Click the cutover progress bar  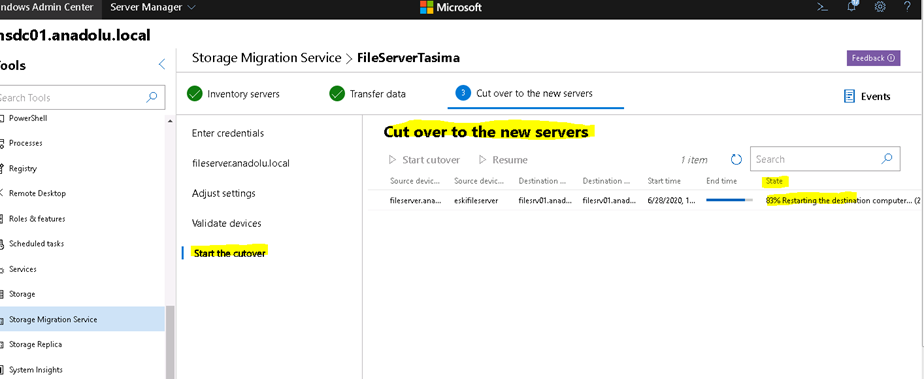pos(730,200)
